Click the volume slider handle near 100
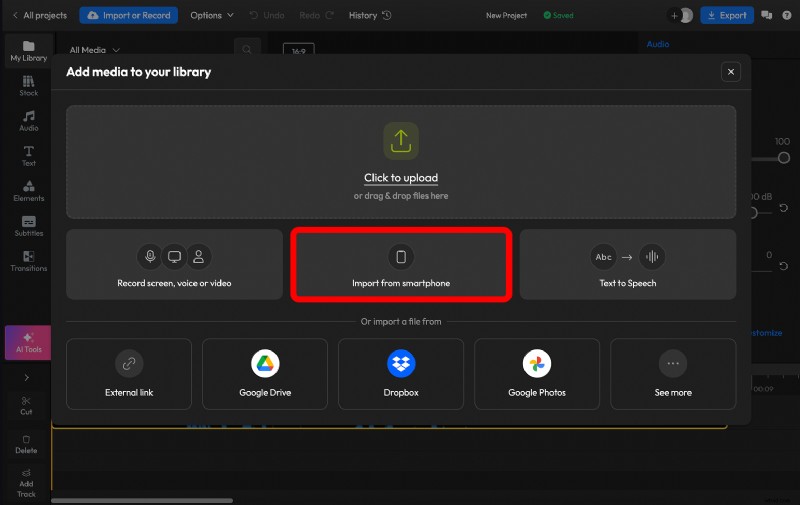 tap(784, 158)
